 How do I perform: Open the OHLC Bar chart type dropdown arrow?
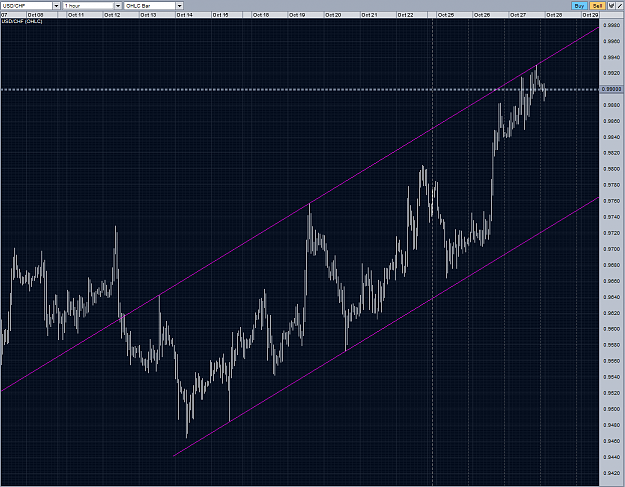(179, 6)
